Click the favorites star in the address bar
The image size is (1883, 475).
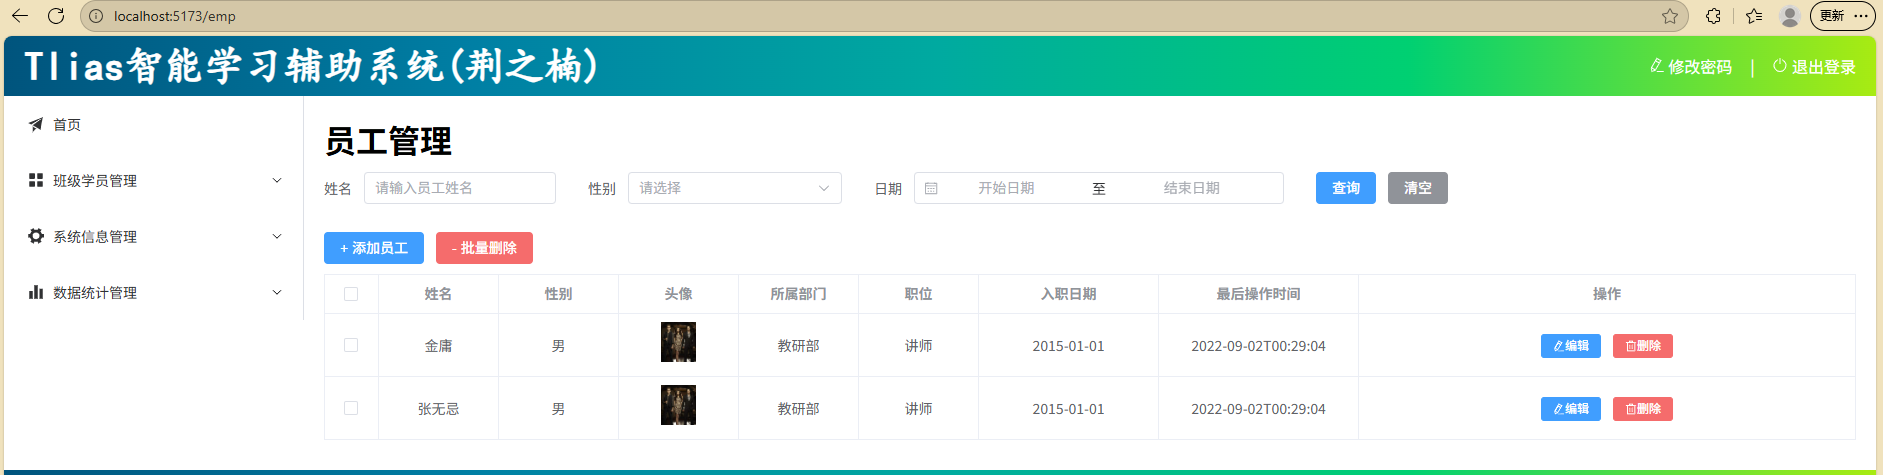click(1669, 16)
